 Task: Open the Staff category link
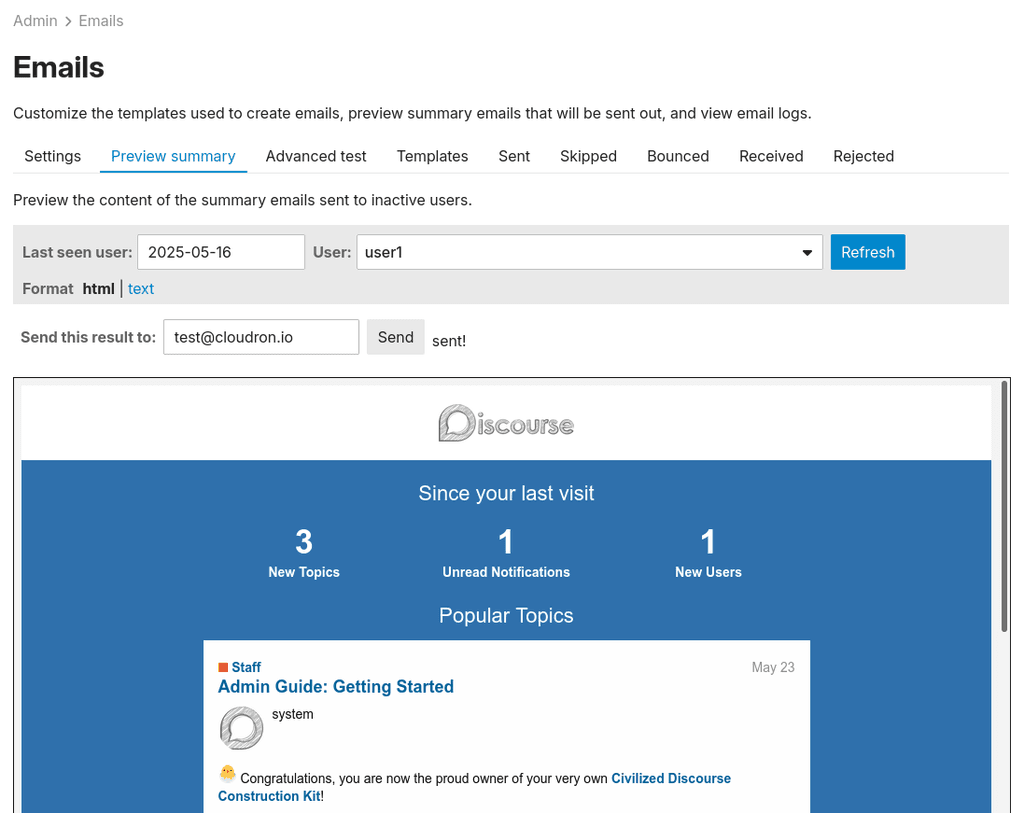click(246, 667)
